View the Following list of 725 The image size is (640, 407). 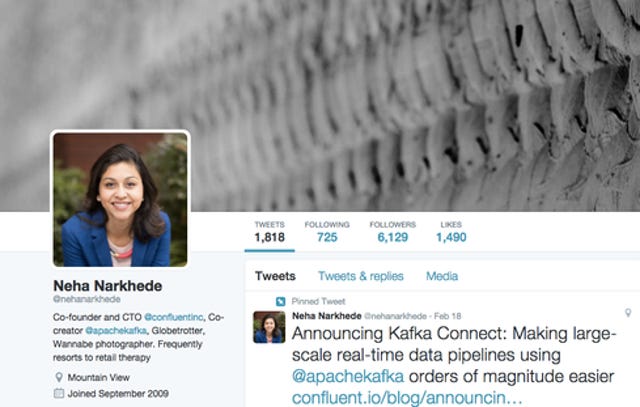click(327, 232)
